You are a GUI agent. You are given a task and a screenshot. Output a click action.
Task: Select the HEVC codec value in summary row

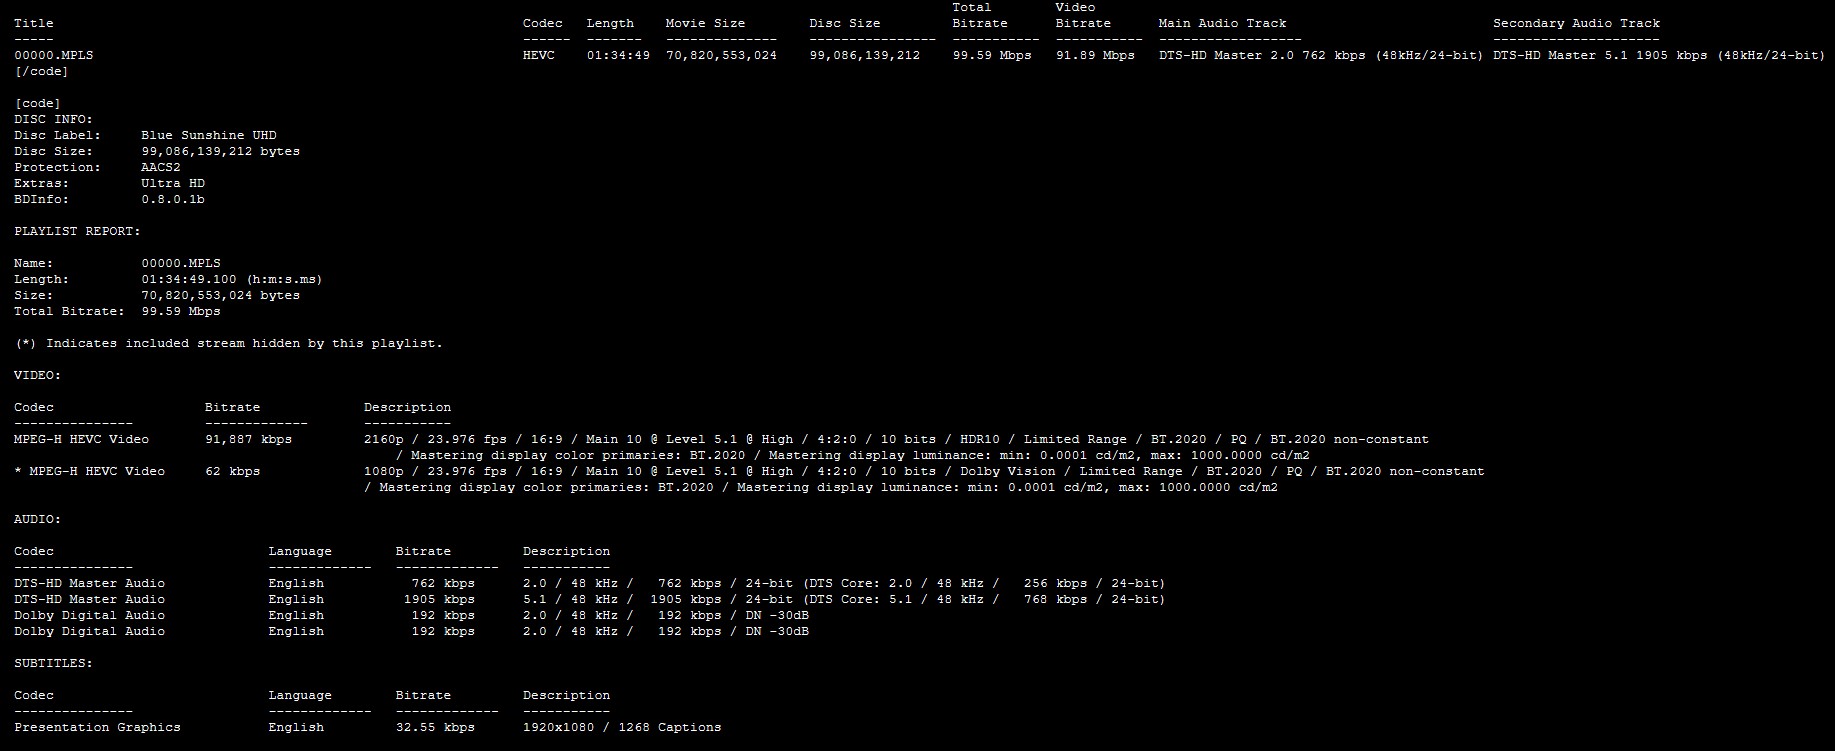[x=538, y=55]
